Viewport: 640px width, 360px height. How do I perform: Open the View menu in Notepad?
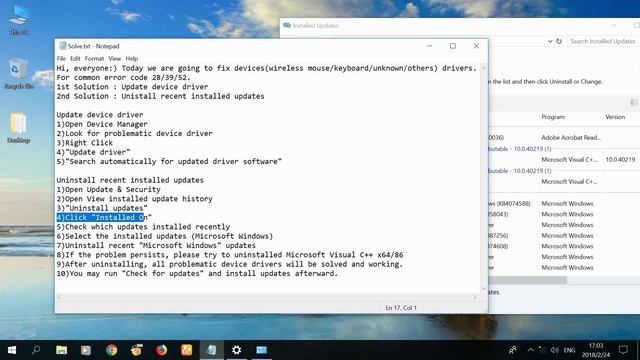coord(115,58)
